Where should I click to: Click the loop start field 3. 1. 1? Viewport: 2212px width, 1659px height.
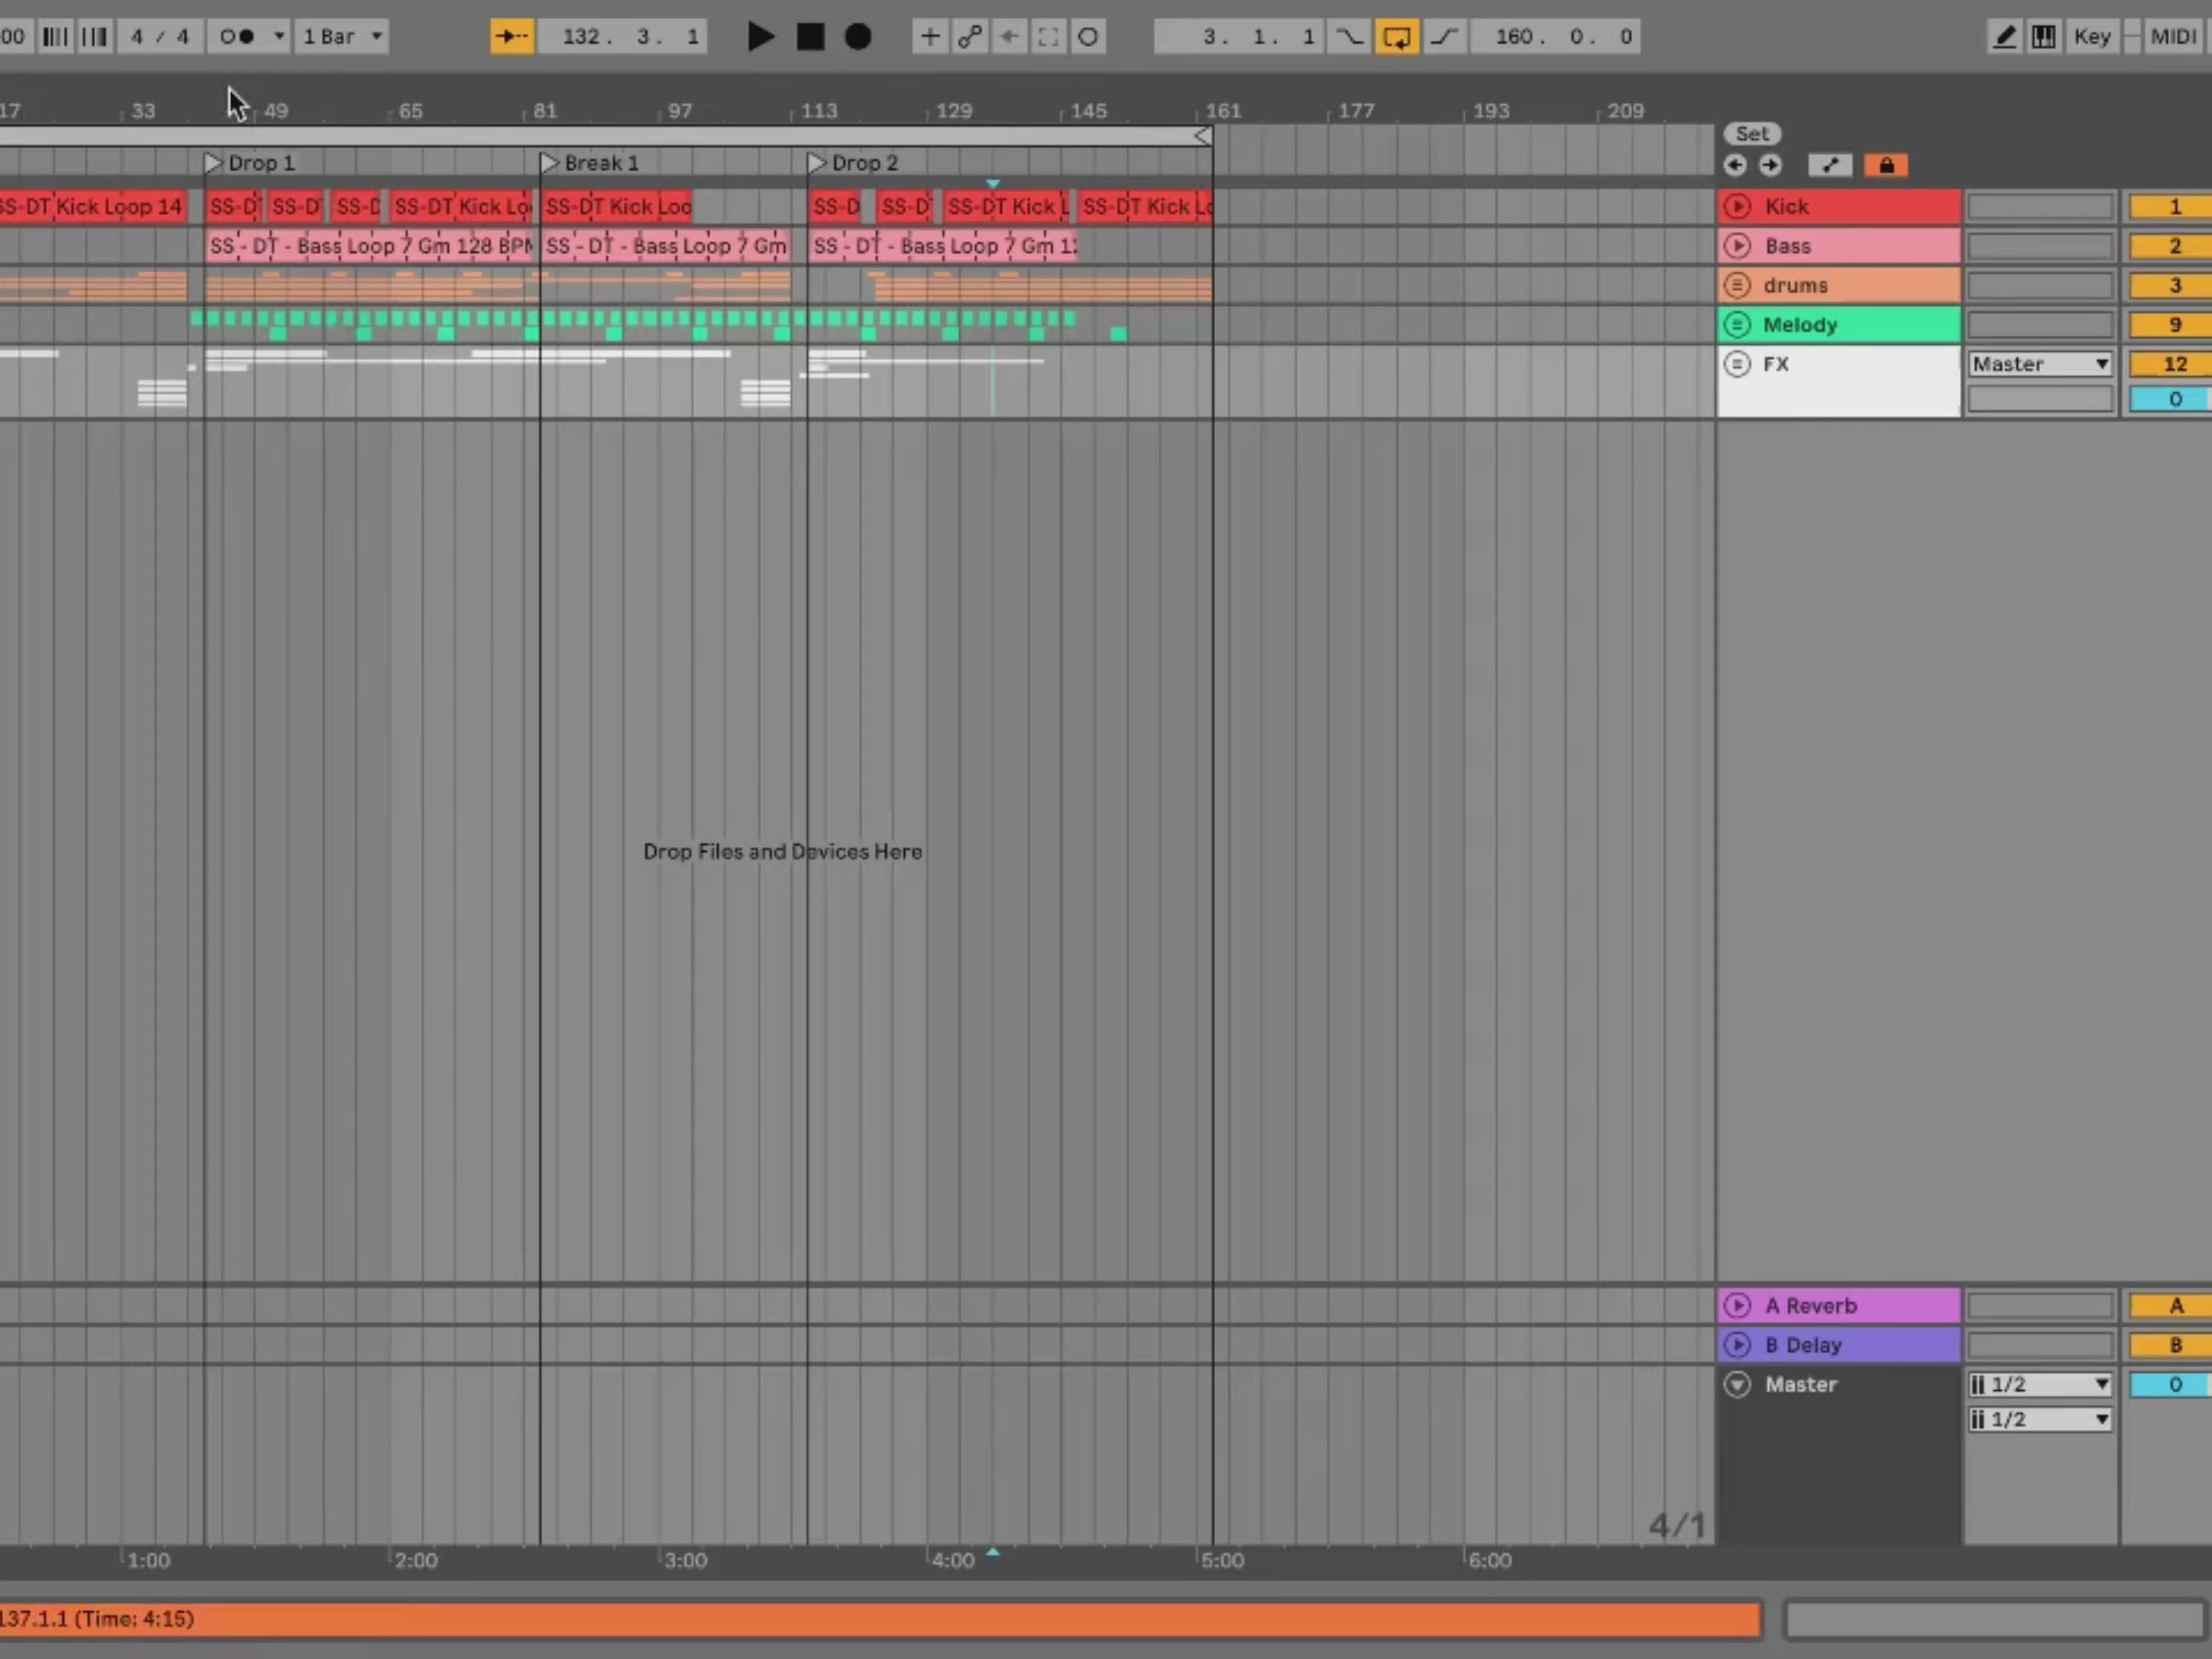pyautogui.click(x=1240, y=37)
